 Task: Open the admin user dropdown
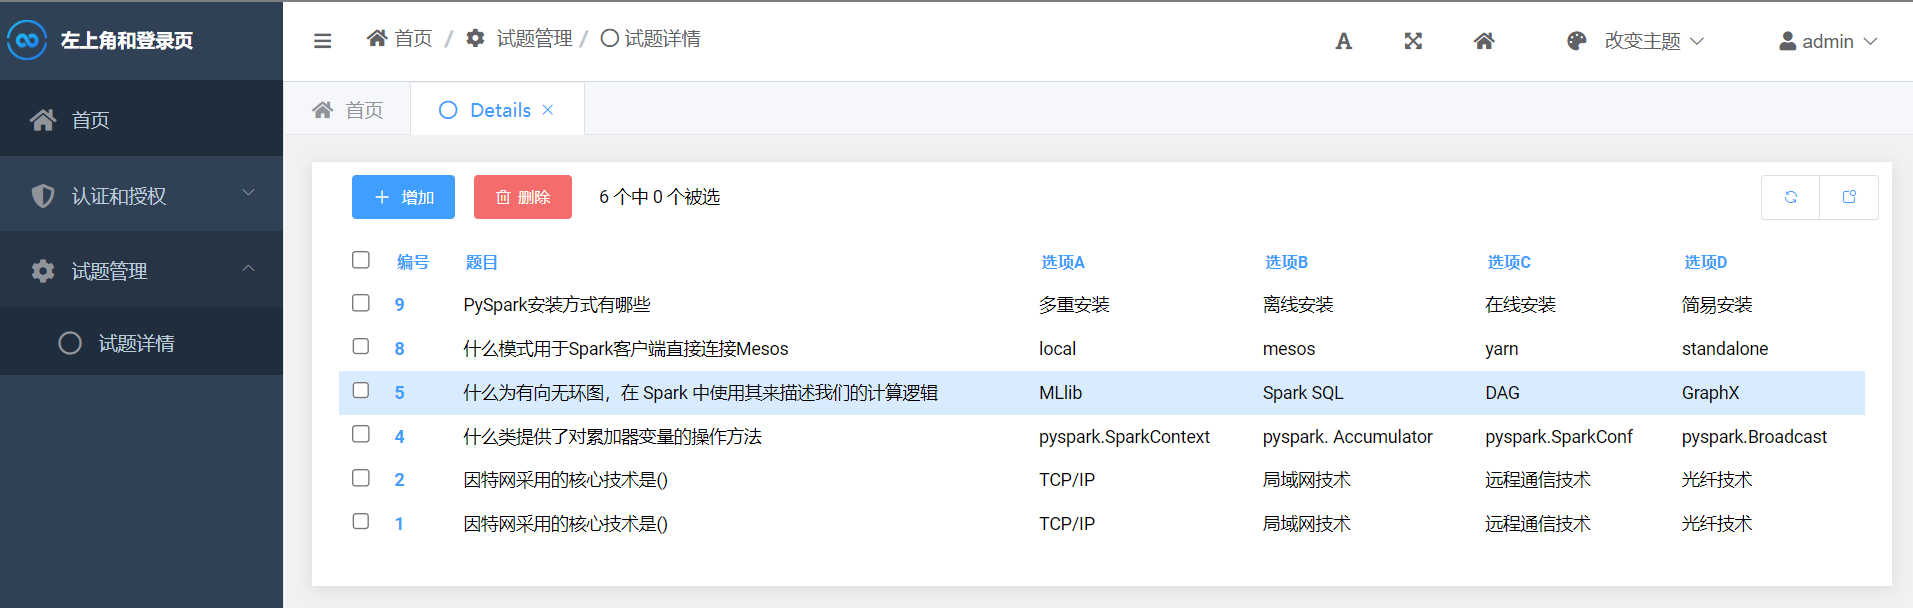tap(1828, 41)
